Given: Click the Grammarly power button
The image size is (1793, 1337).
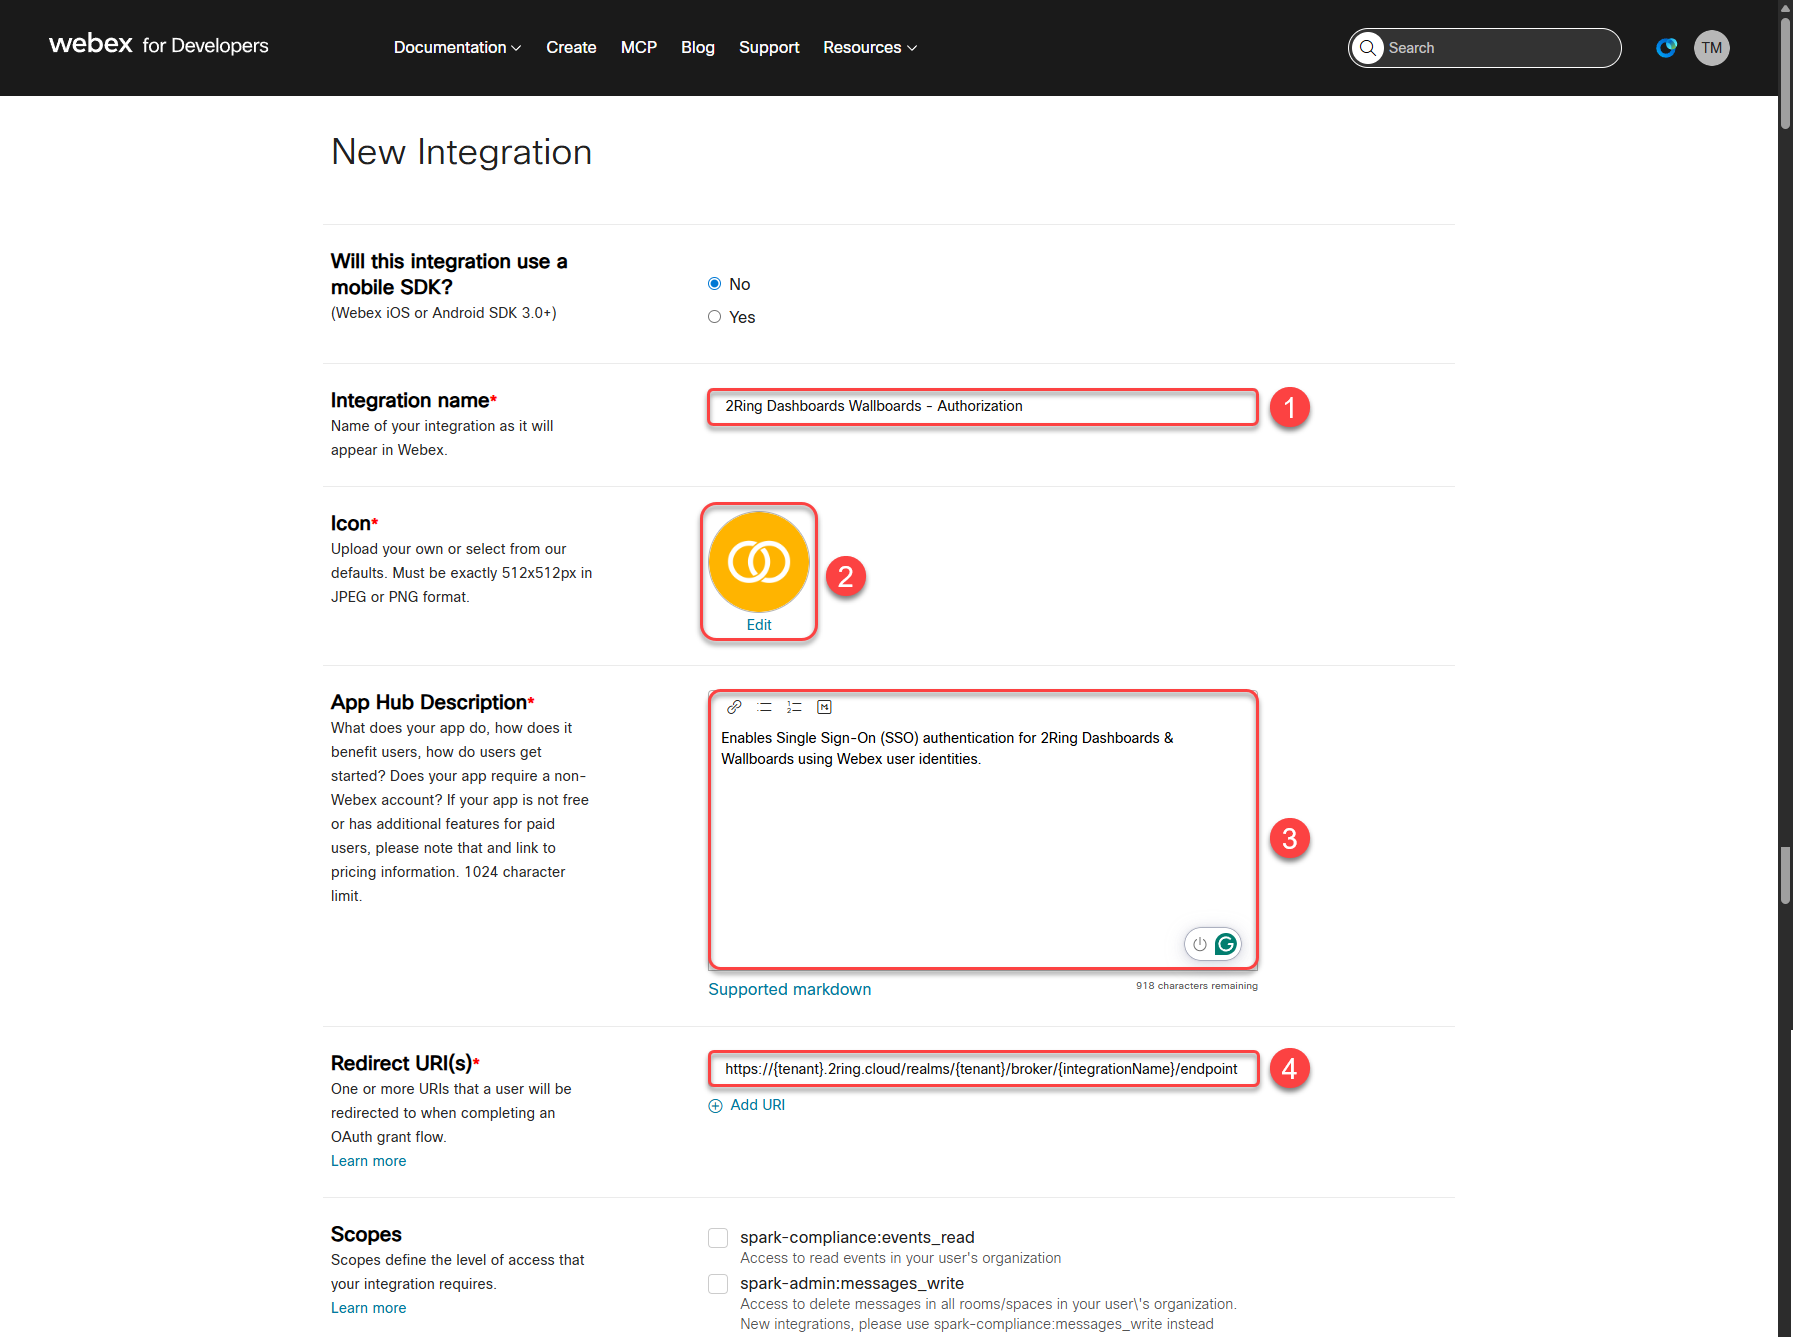Looking at the screenshot, I should [1199, 944].
